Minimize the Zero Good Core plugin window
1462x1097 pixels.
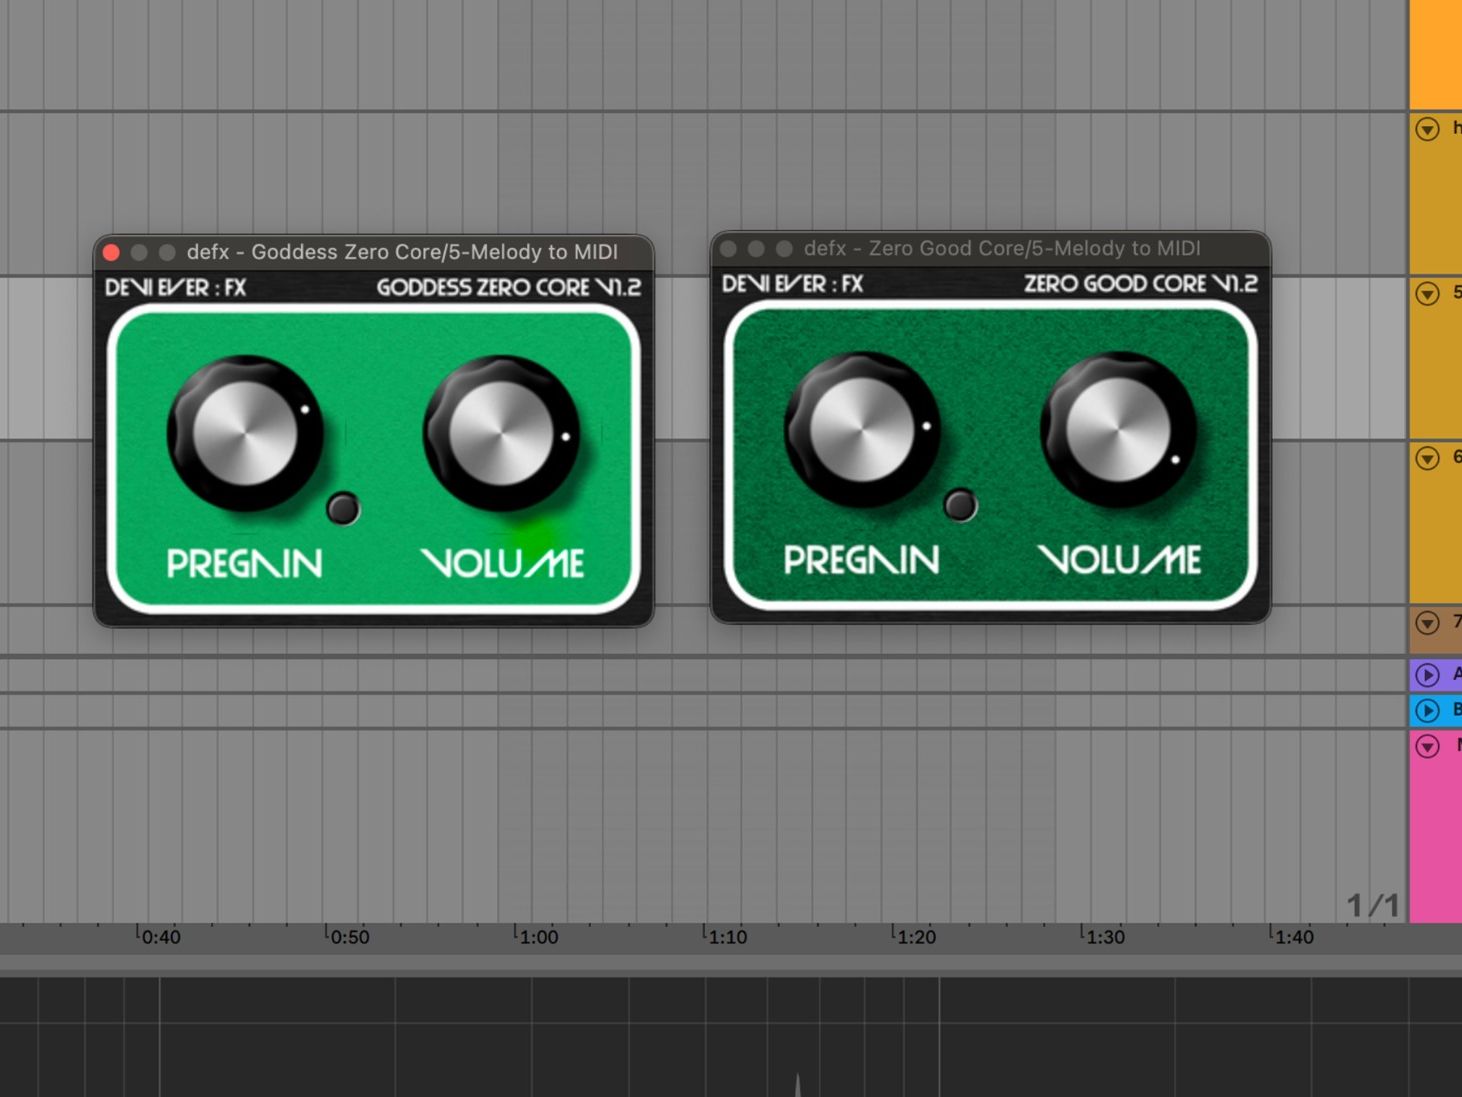pyautogui.click(x=756, y=248)
